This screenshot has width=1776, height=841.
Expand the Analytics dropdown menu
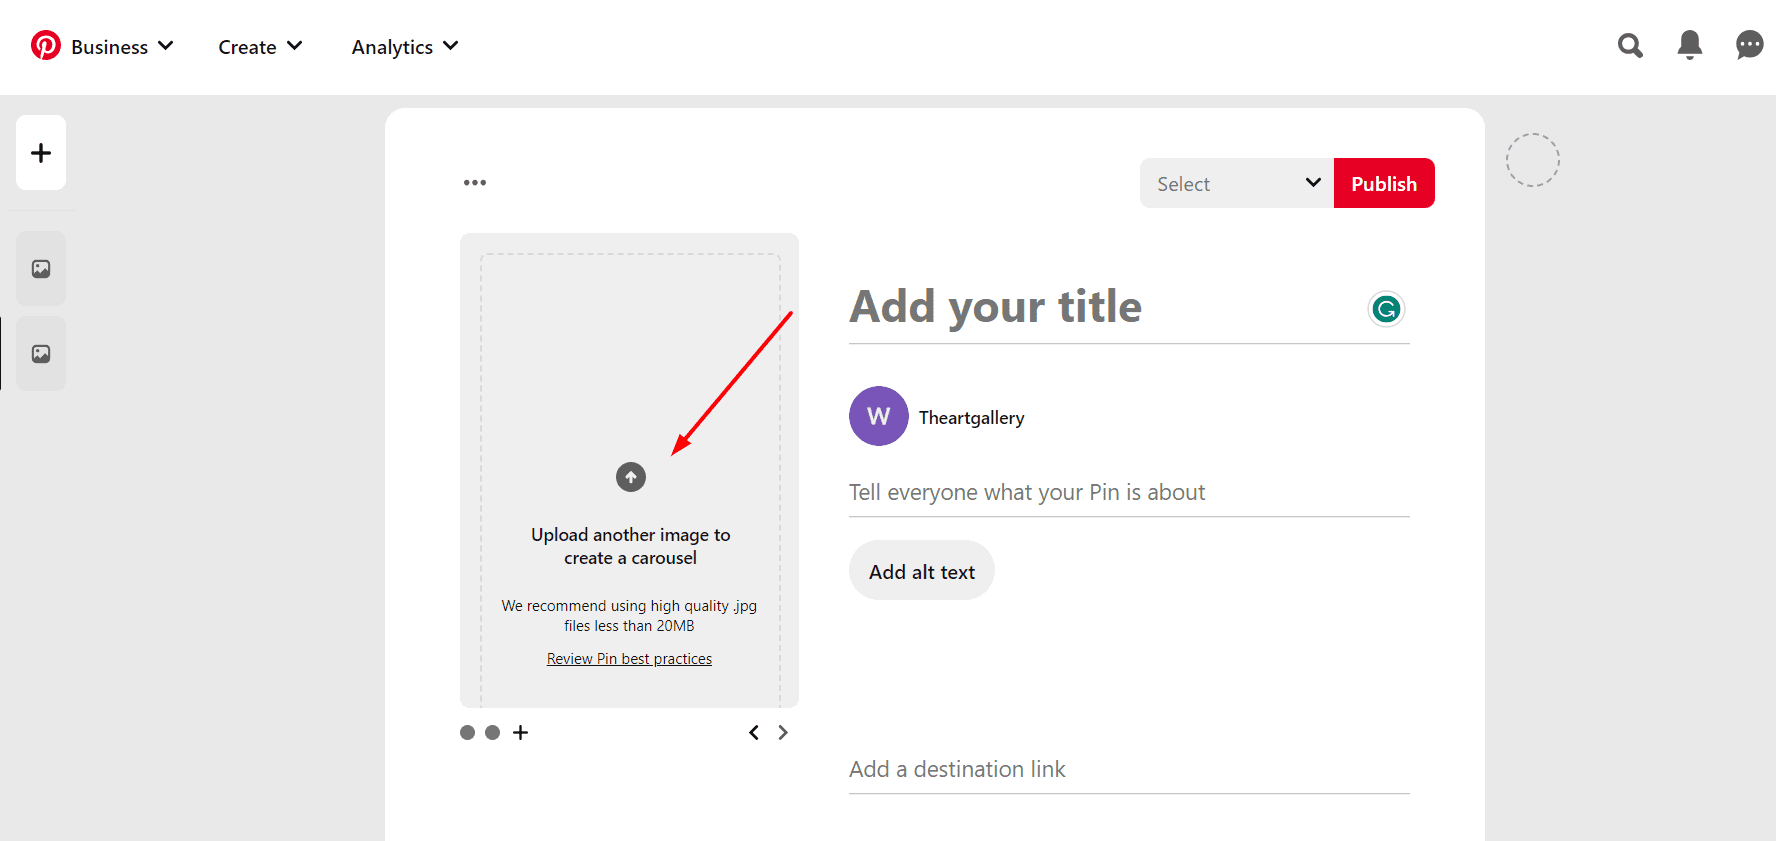pyautogui.click(x=404, y=47)
